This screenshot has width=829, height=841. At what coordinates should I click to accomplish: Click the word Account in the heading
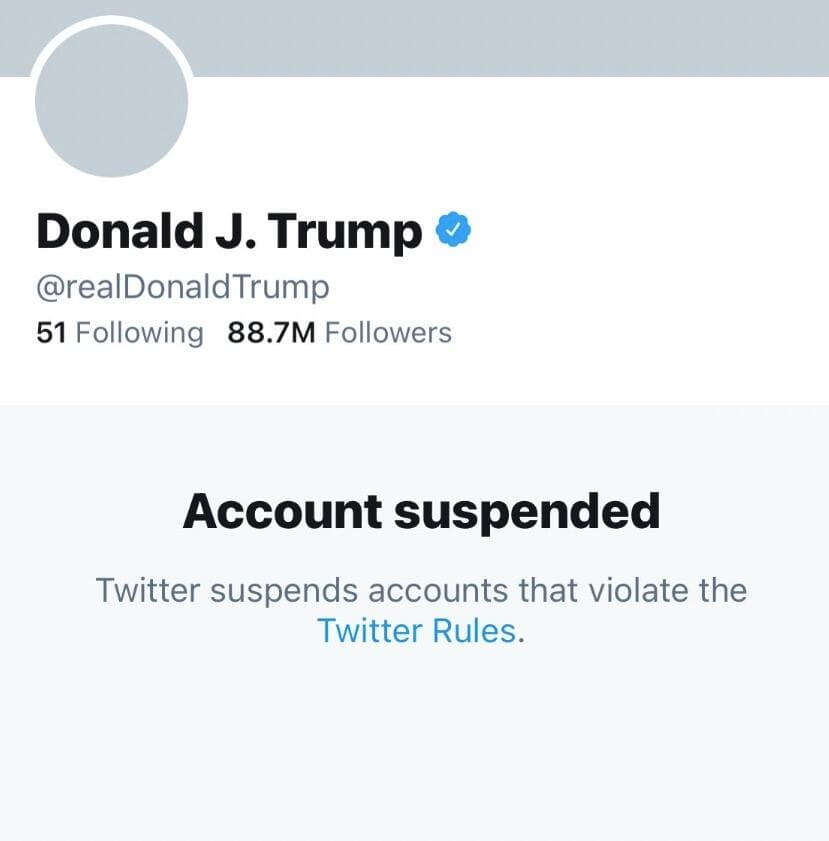[282, 511]
